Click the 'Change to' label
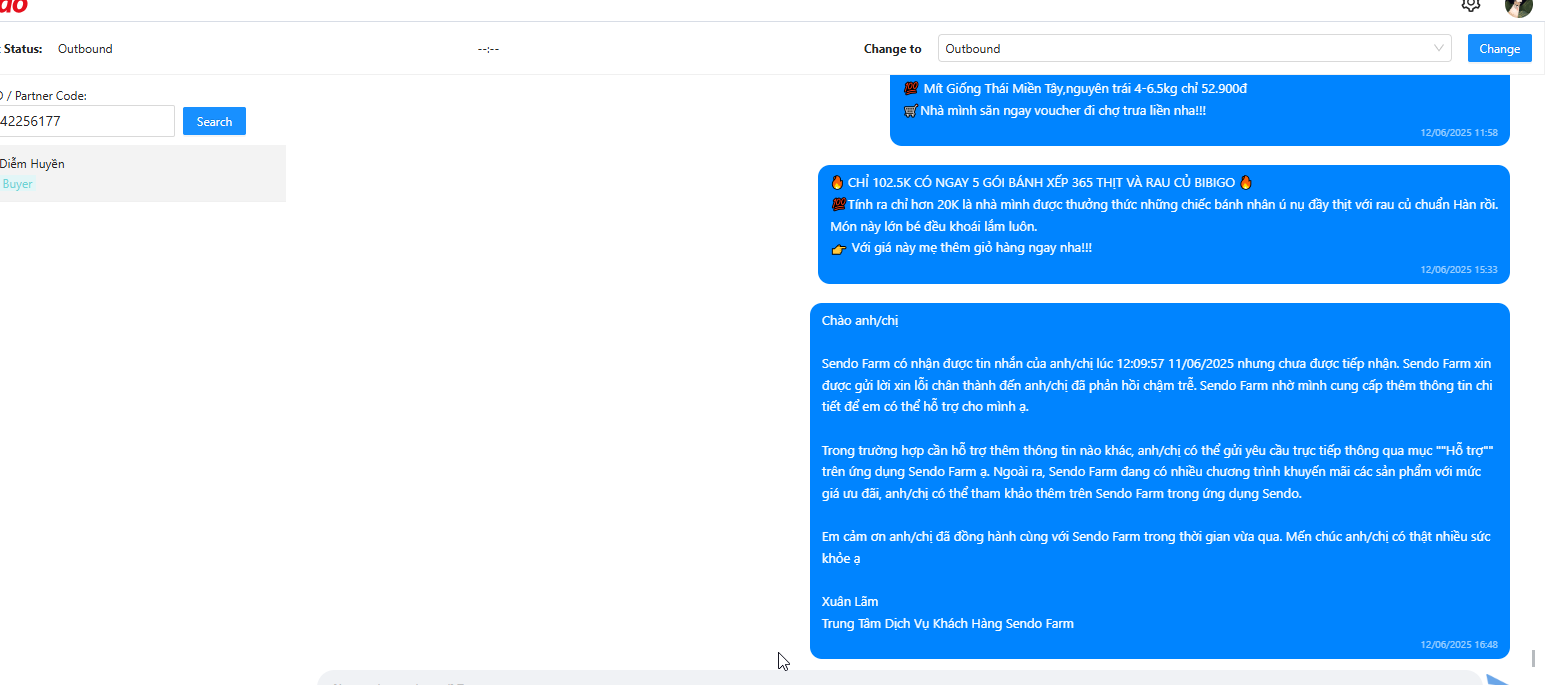 click(892, 48)
